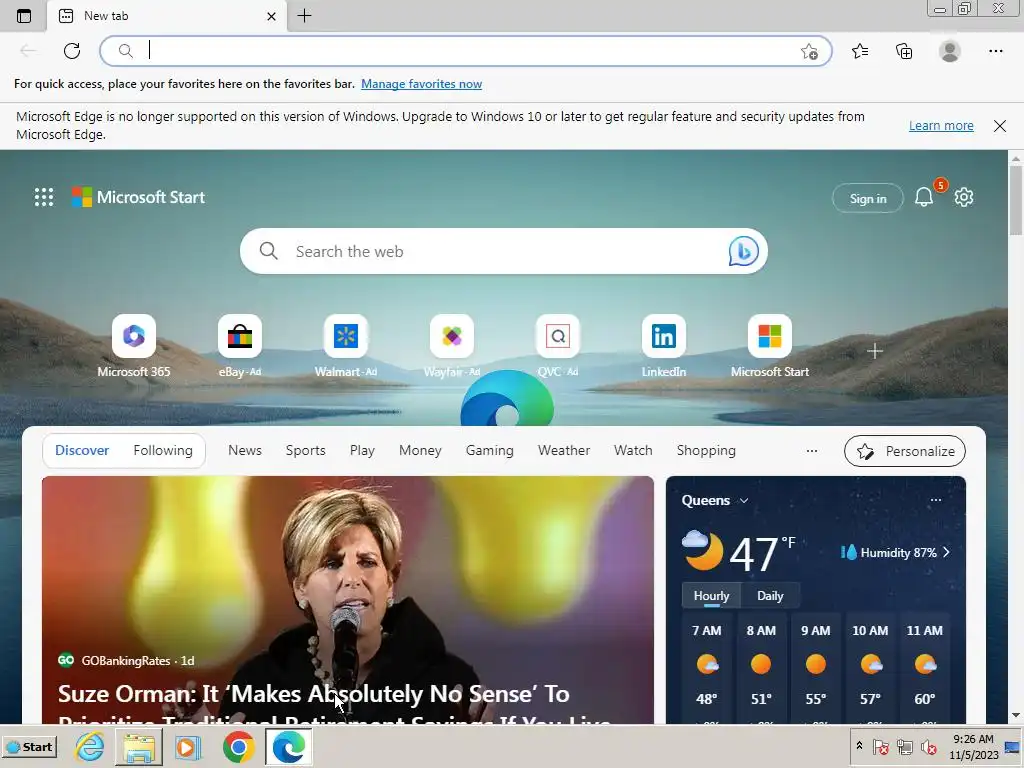
Task: Click Manage favorites now link
Action: [421, 84]
